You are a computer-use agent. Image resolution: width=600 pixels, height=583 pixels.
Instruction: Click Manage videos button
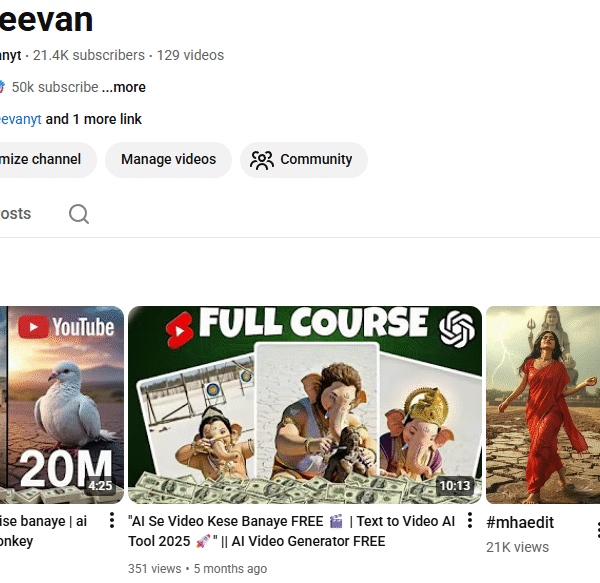coord(168,160)
